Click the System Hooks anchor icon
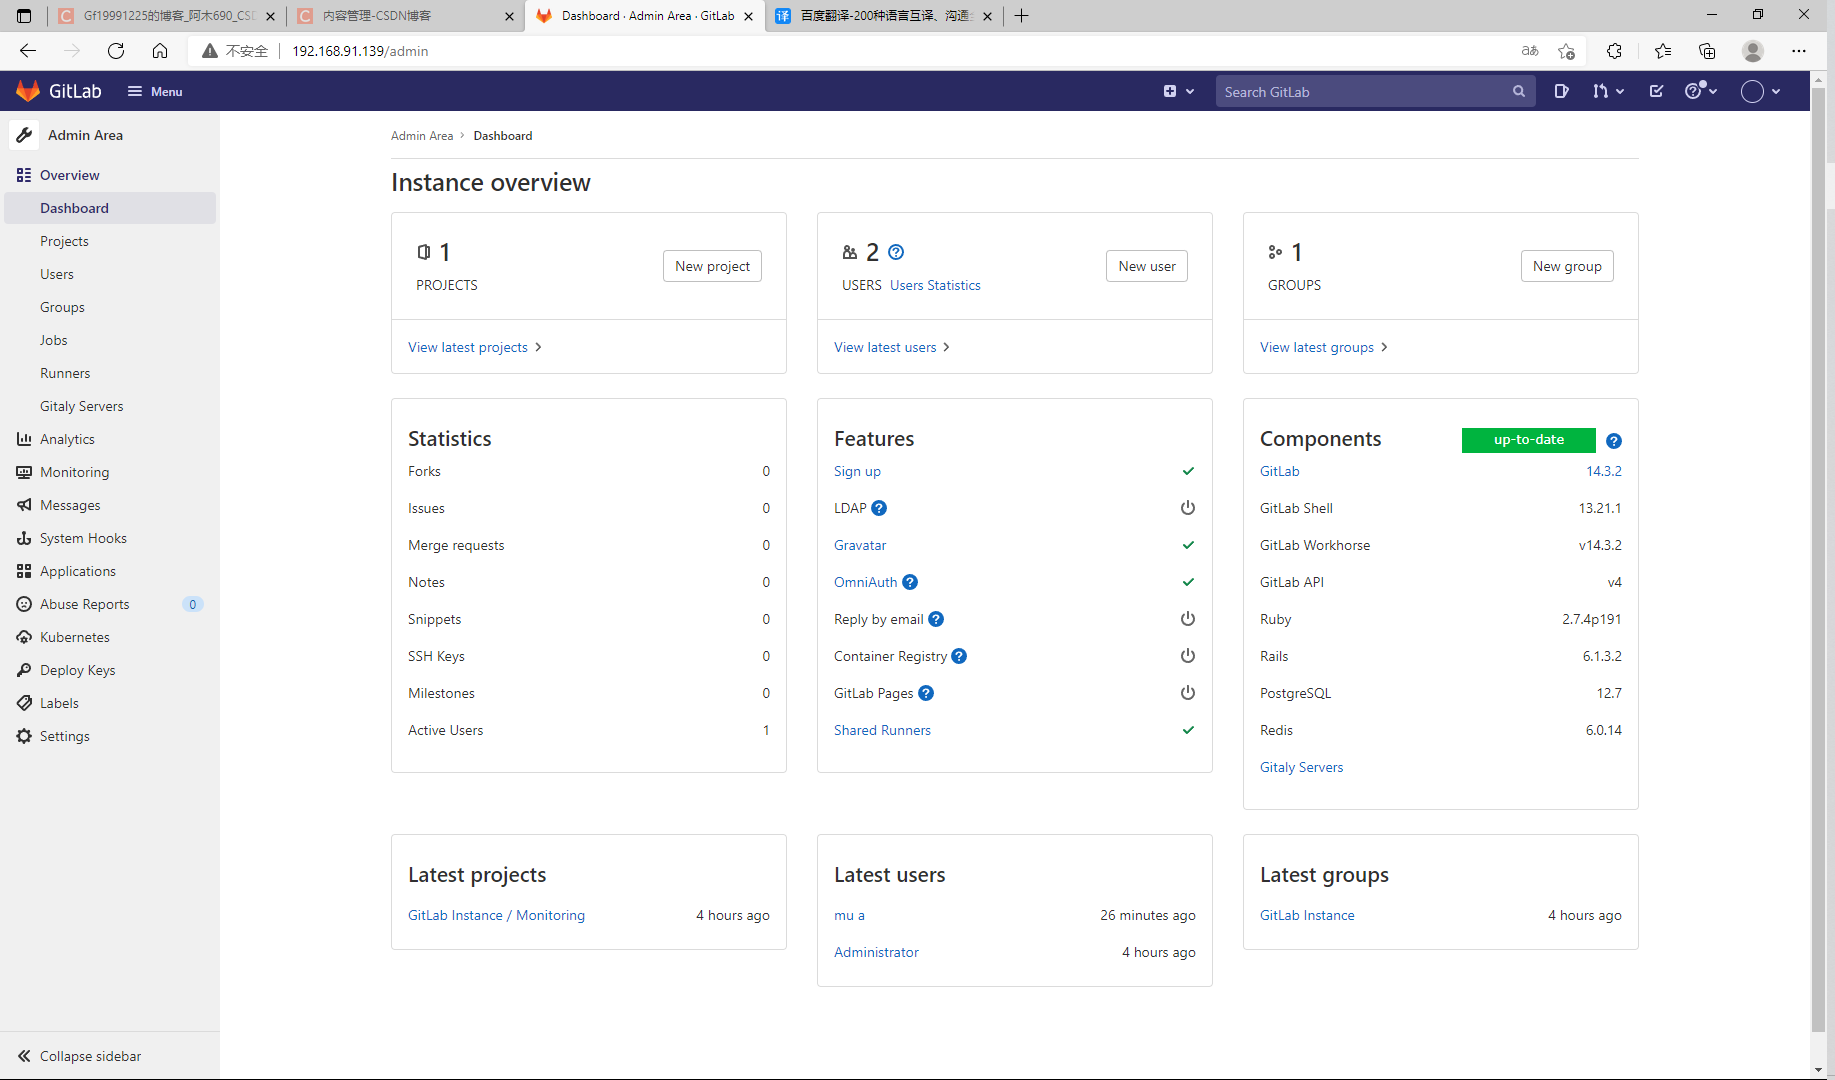The width and height of the screenshot is (1835, 1080). (24, 538)
